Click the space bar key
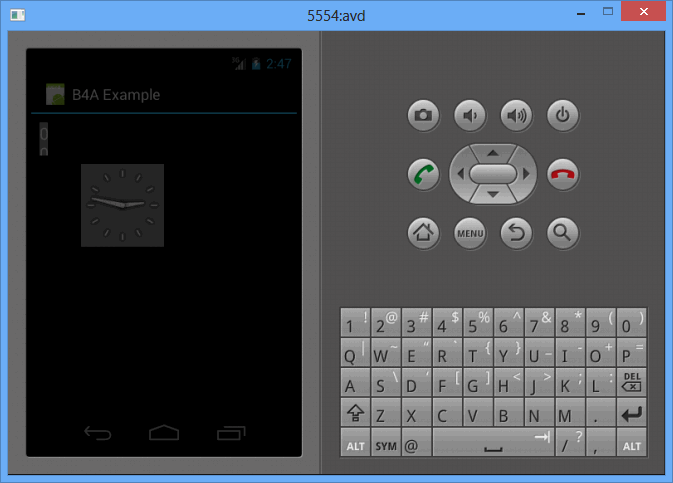673x483 pixels. 493,442
